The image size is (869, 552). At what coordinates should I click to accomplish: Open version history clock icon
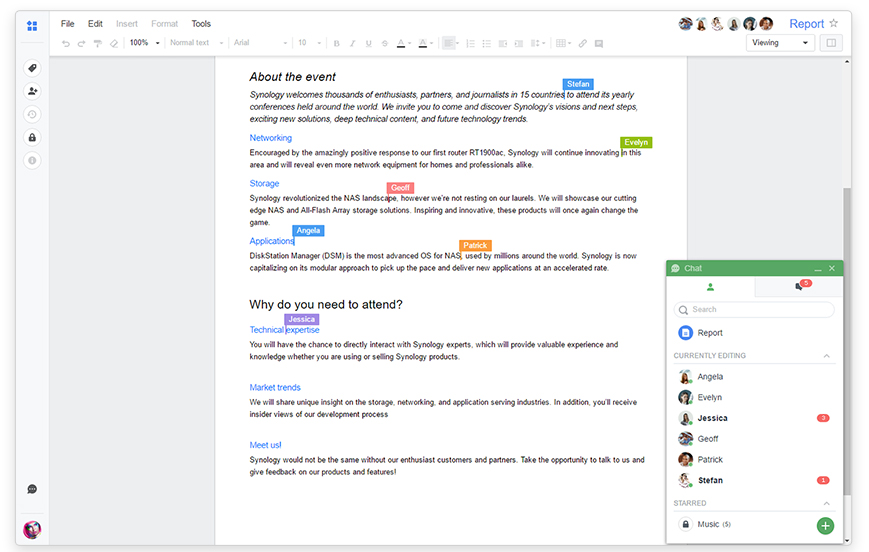32,115
